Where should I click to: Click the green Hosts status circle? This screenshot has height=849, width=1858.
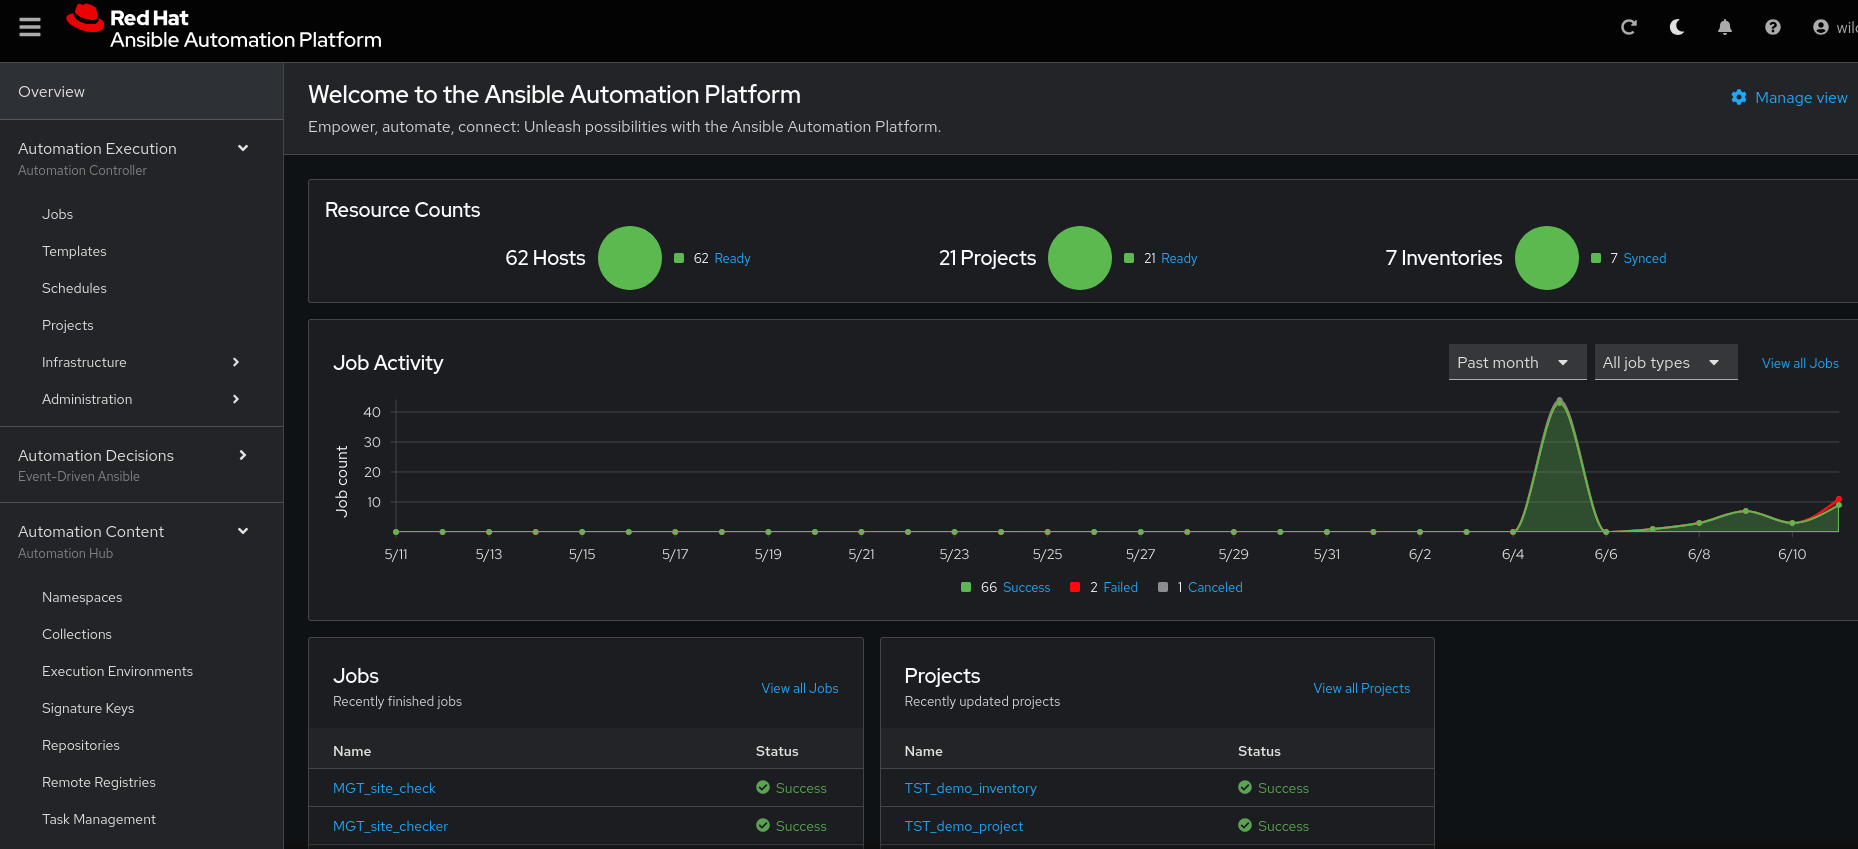[630, 258]
